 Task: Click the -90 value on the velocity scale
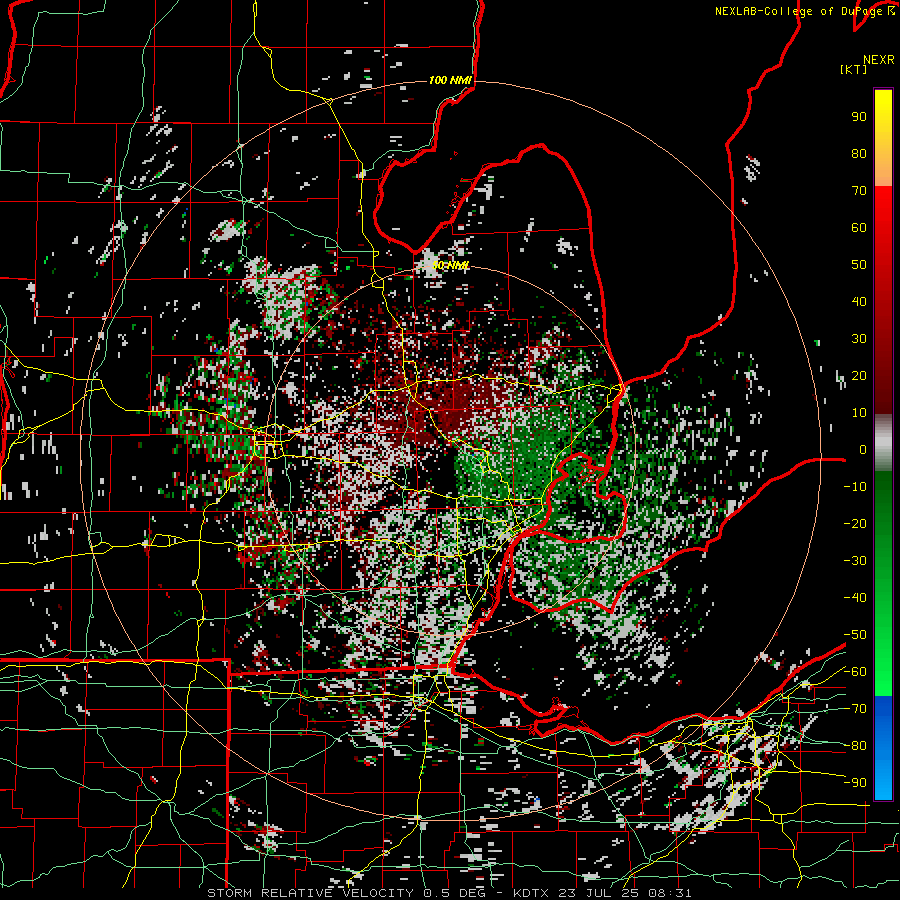coord(855,783)
